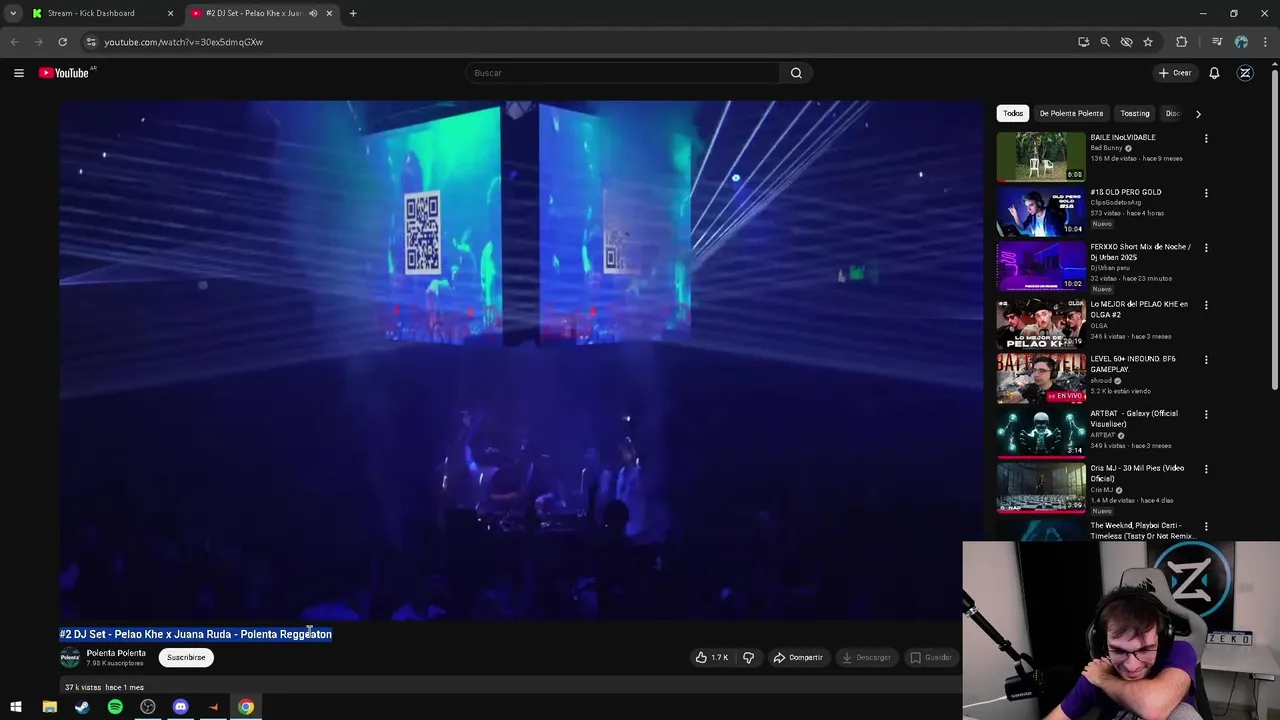The width and height of the screenshot is (1280, 720).
Task: Subscribe with the Suscribirse button
Action: (186, 657)
